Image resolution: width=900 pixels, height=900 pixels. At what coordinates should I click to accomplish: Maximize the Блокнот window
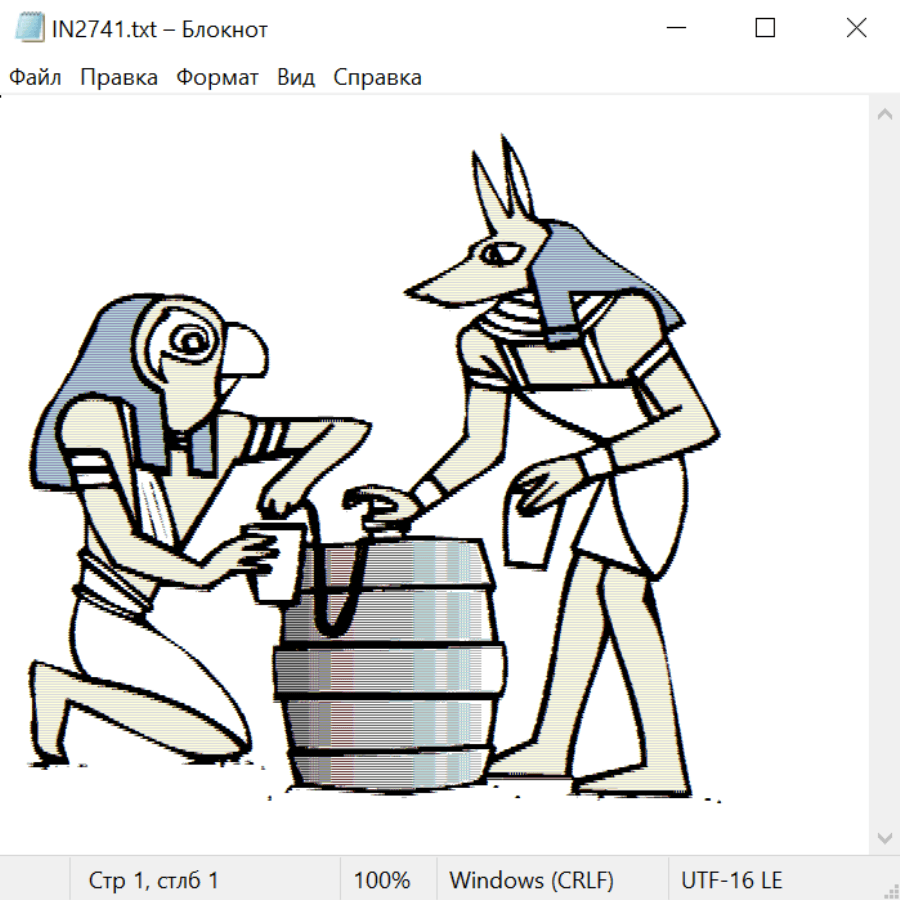pyautogui.click(x=765, y=29)
